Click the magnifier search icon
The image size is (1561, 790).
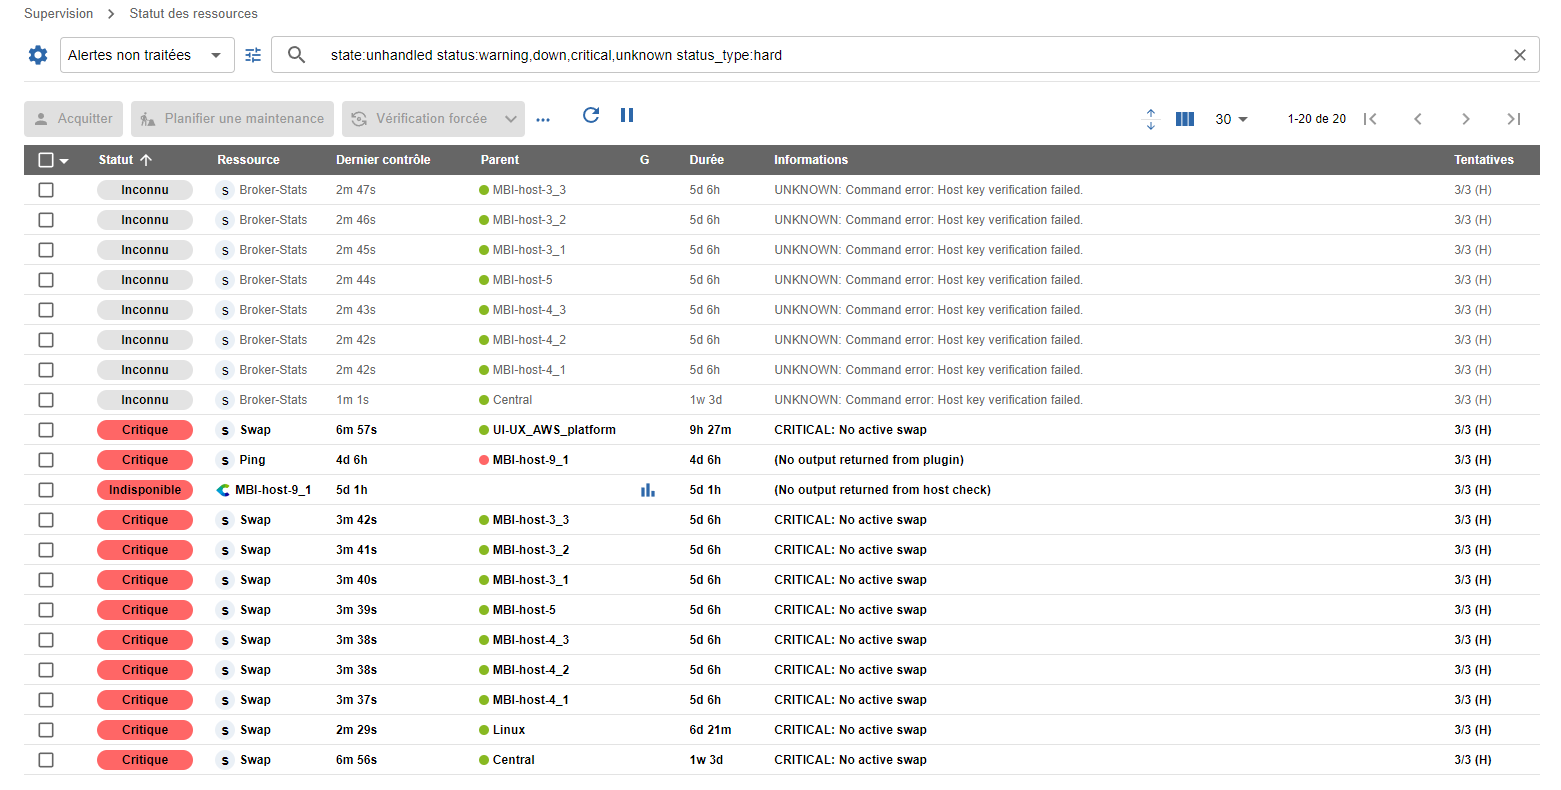(x=296, y=55)
